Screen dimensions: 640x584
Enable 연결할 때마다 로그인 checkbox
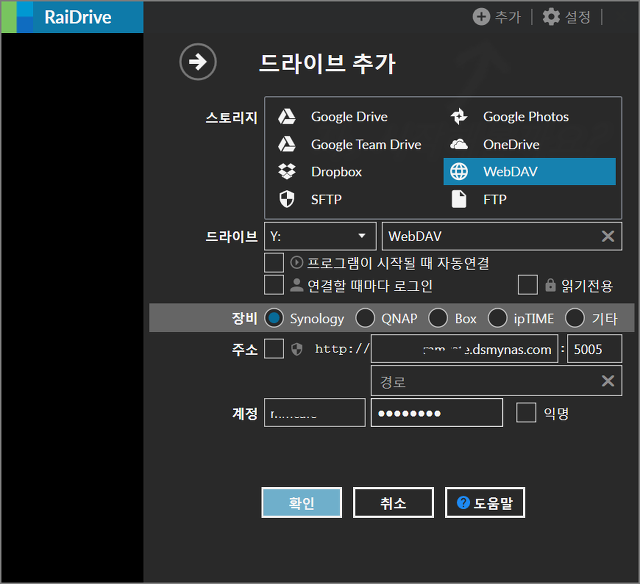click(x=274, y=285)
